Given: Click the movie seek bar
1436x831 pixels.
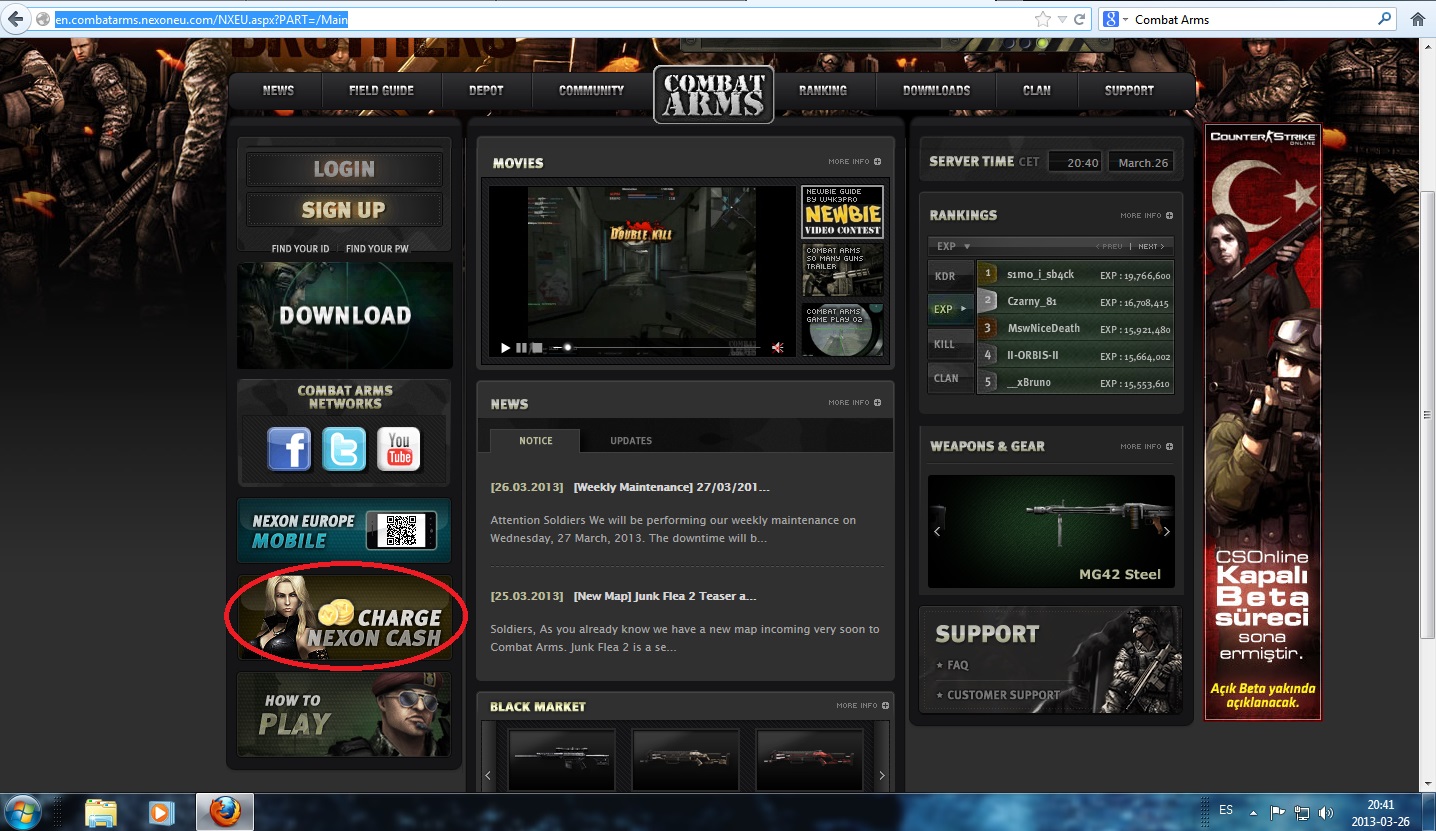Looking at the screenshot, I should click(656, 348).
